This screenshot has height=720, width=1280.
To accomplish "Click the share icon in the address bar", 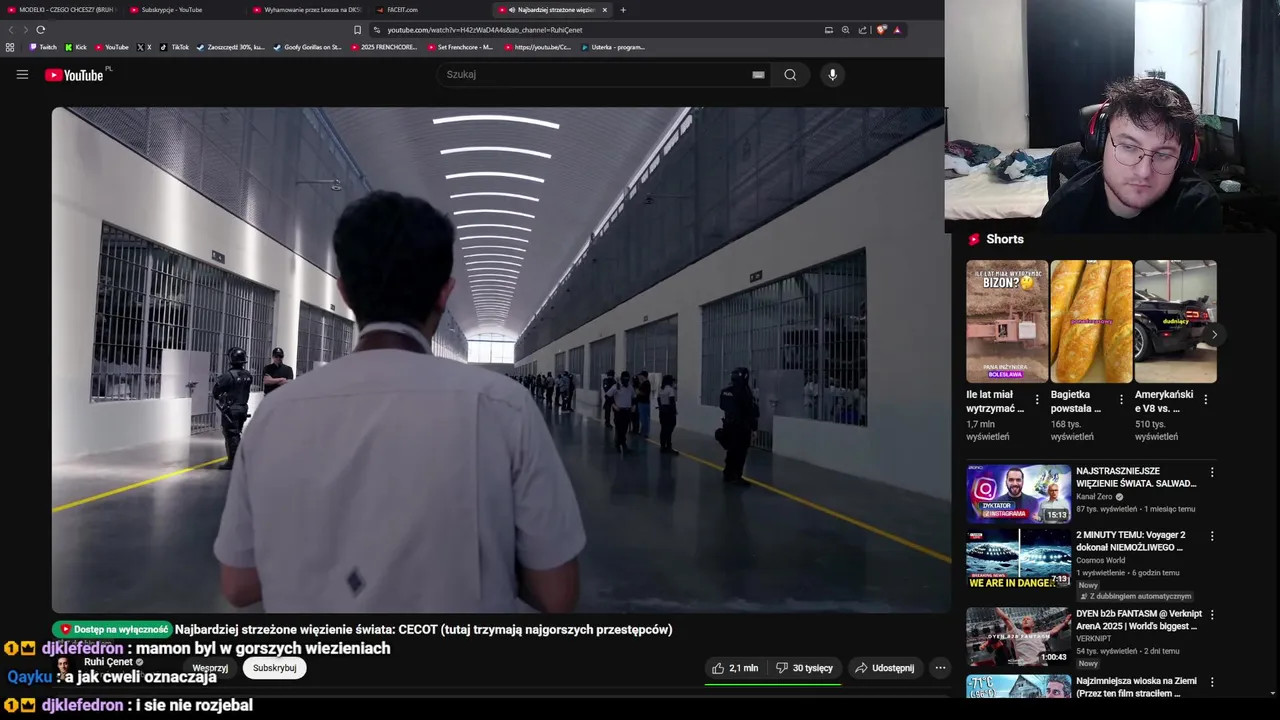I will click(862, 30).
